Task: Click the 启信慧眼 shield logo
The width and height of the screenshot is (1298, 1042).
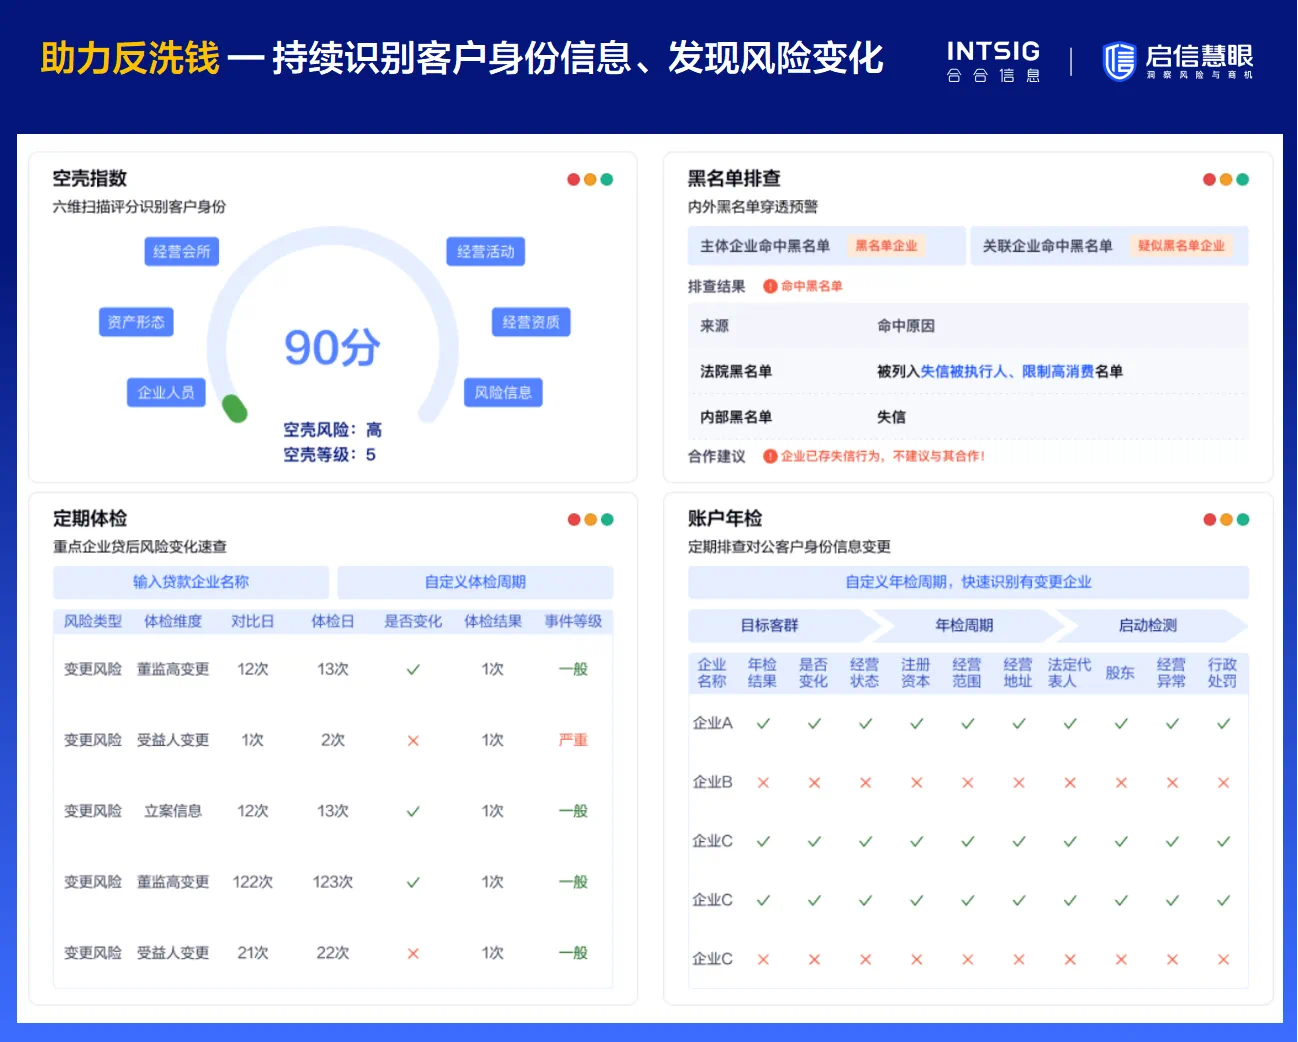Action: click(1119, 61)
